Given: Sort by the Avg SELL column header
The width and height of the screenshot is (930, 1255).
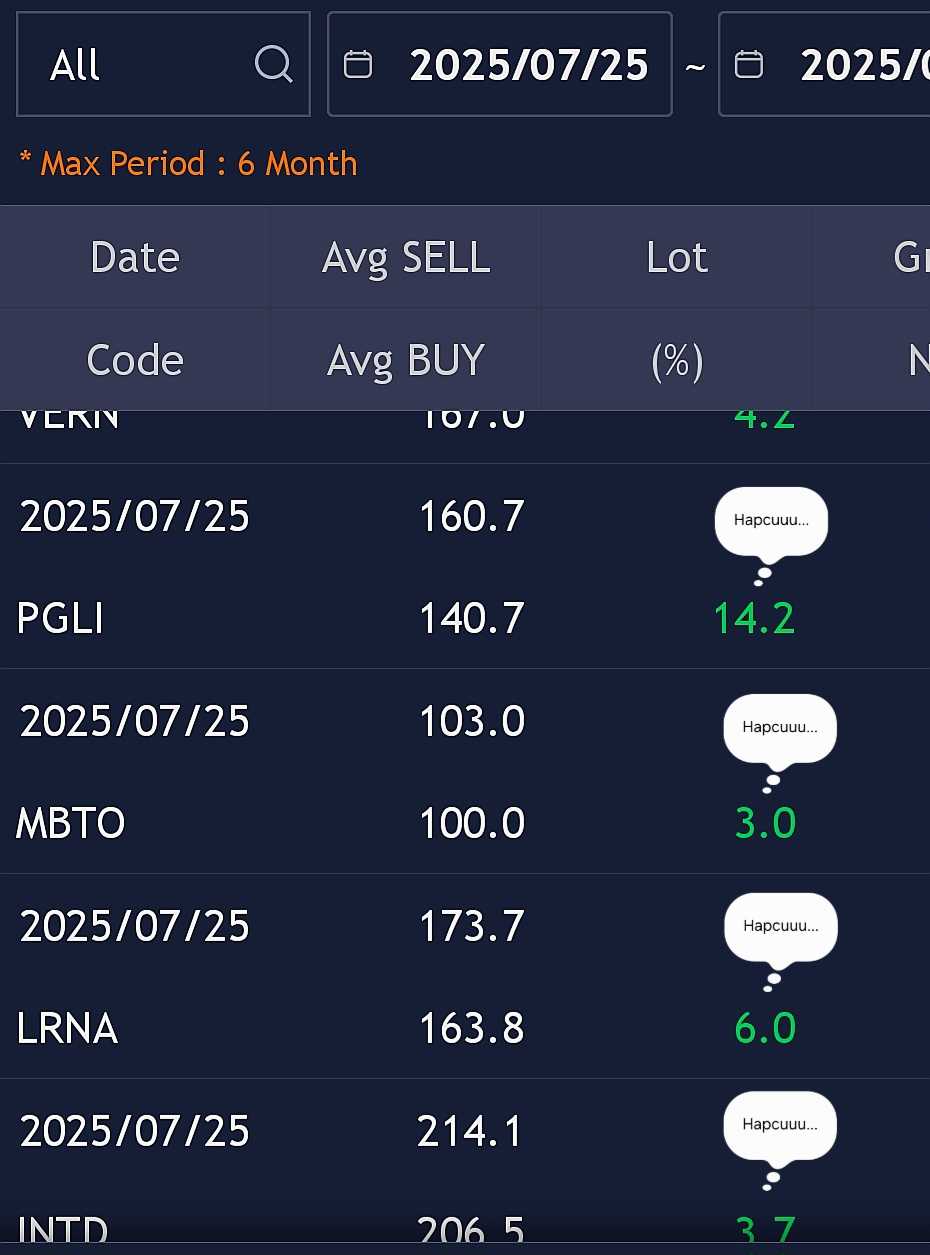Looking at the screenshot, I should 406,258.
